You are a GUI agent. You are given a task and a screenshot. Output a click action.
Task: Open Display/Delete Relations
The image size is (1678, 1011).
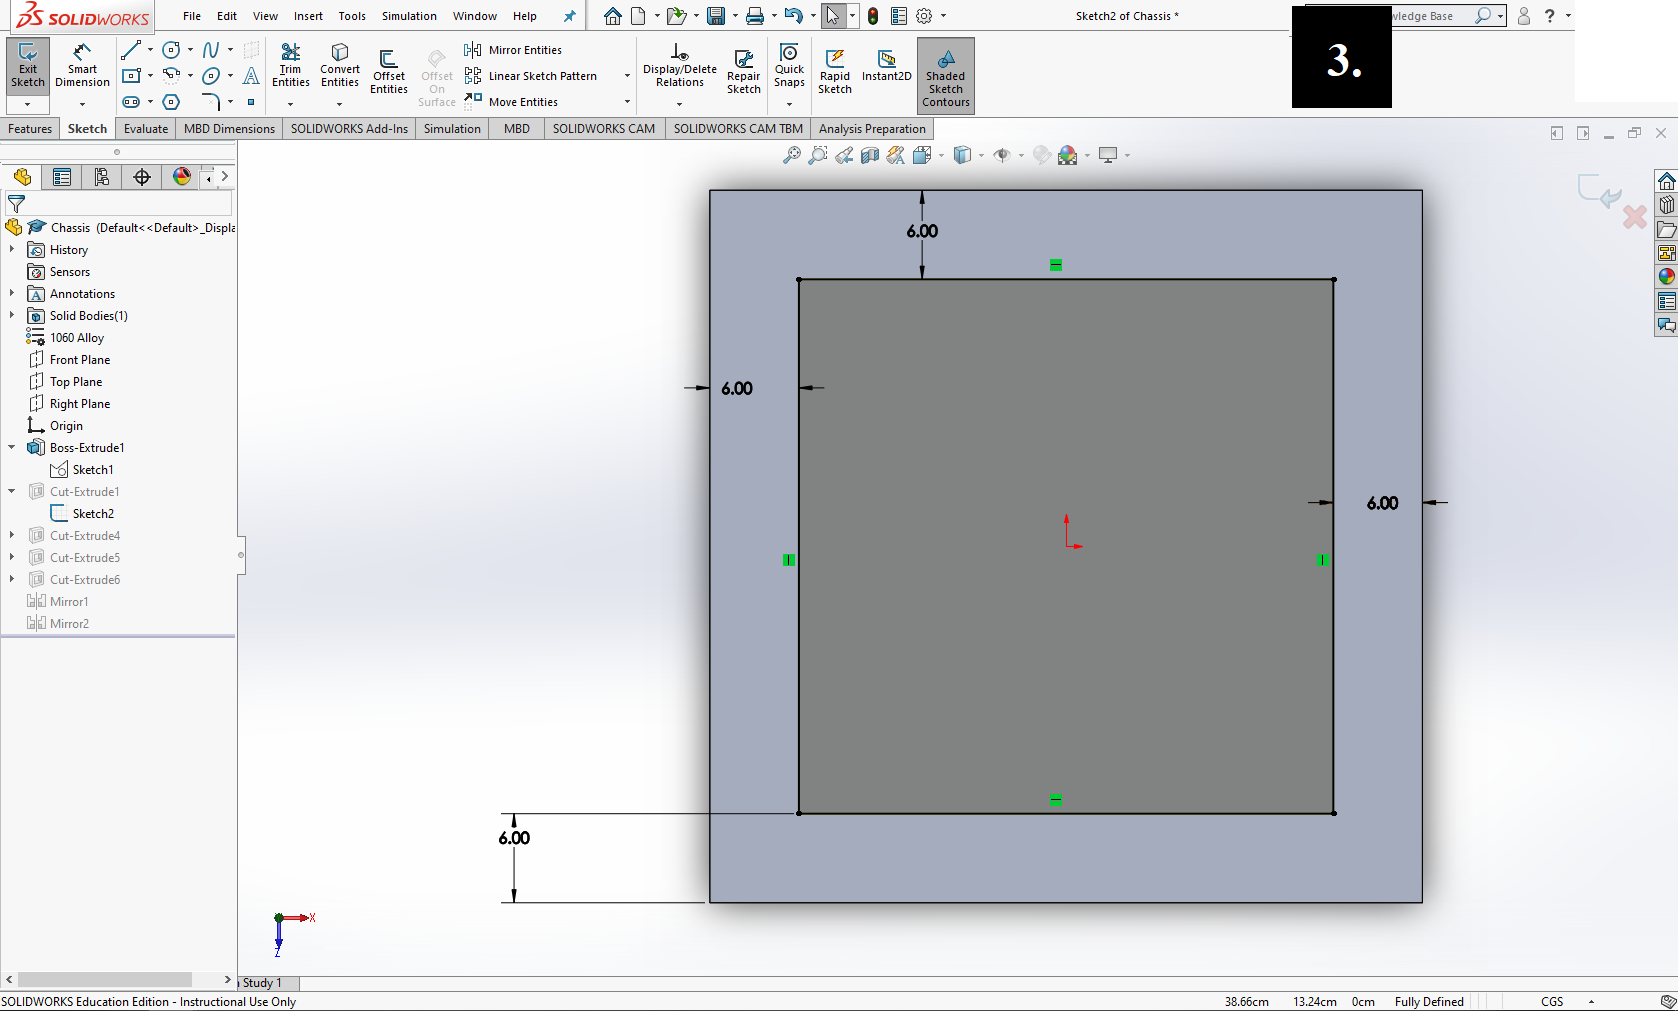(680, 66)
